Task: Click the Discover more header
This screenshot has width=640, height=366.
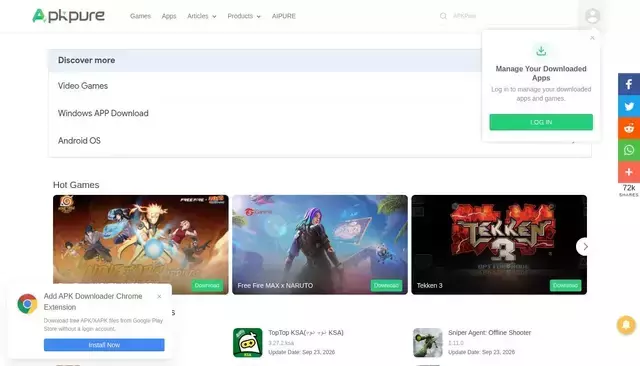Action: [87, 60]
